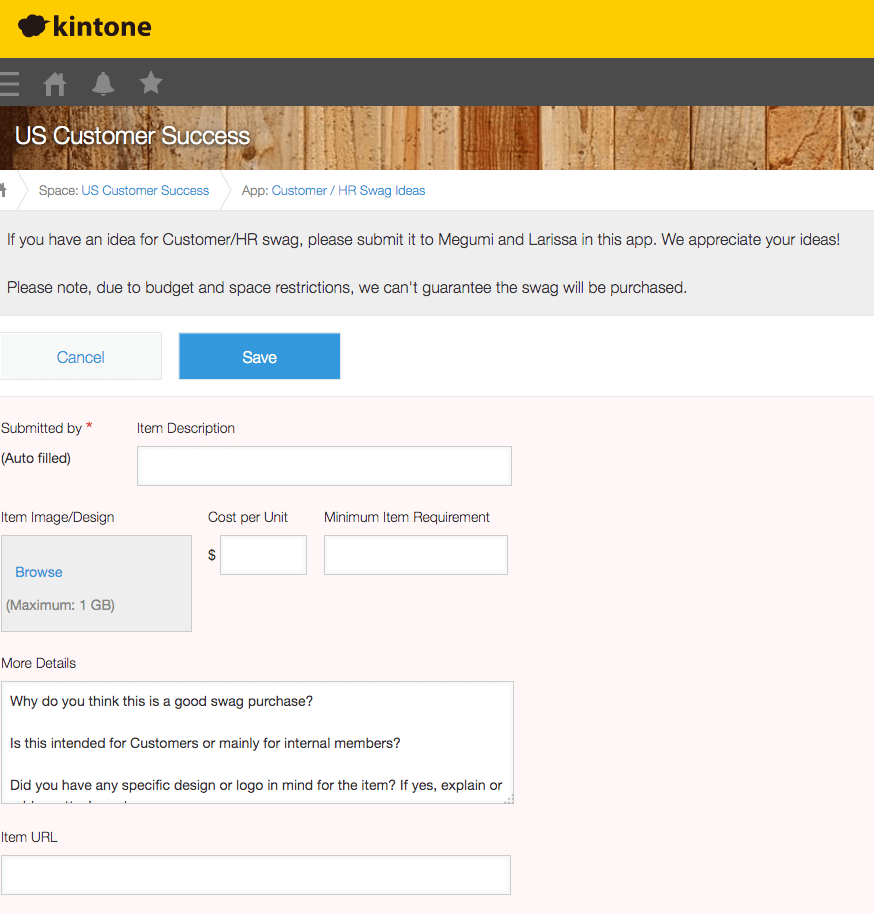Open the Customer / HR Swag Ideas app link
Screen dimensions: 874x914
(x=348, y=190)
